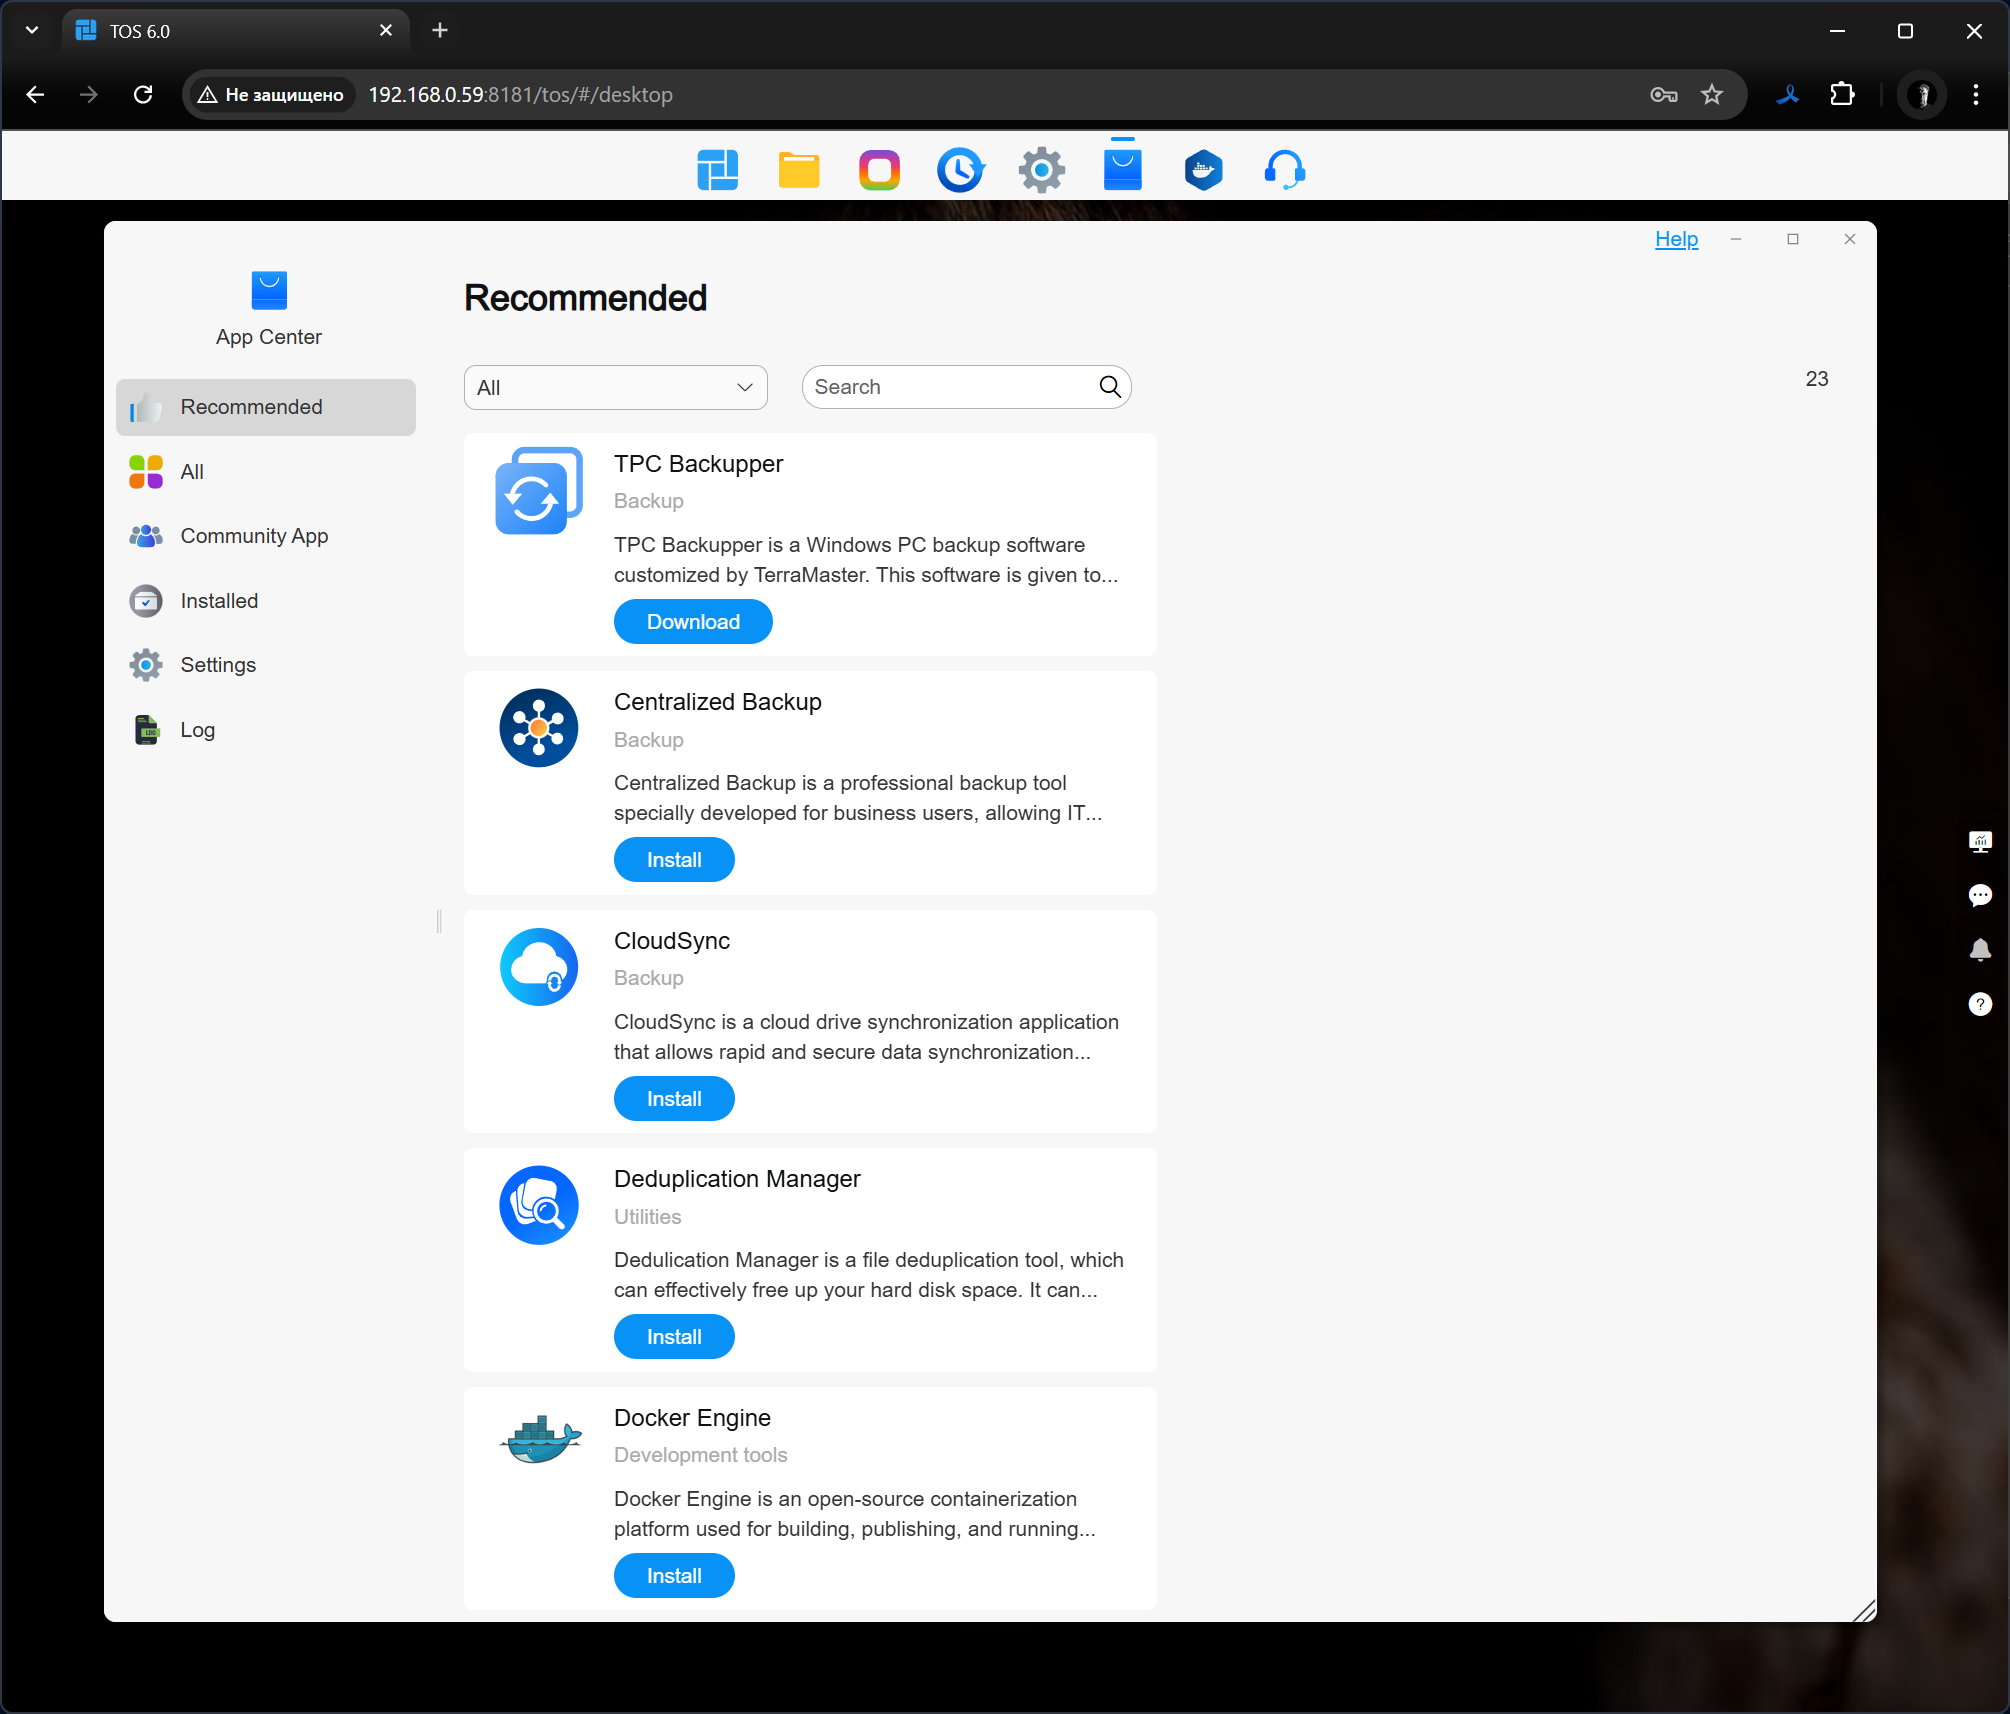Go back in the browser
The width and height of the screenshot is (2010, 1714).
pyautogui.click(x=36, y=94)
